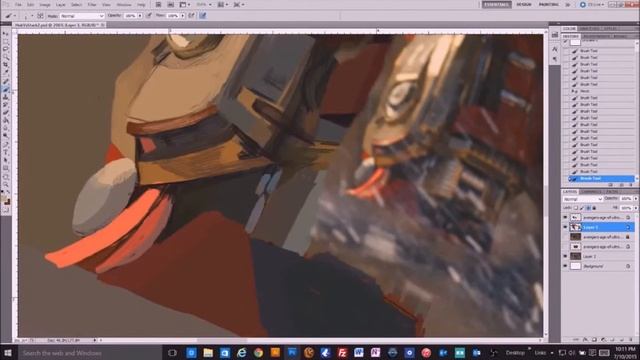
Task: Create new snapshot in History panel
Action: (x=621, y=185)
